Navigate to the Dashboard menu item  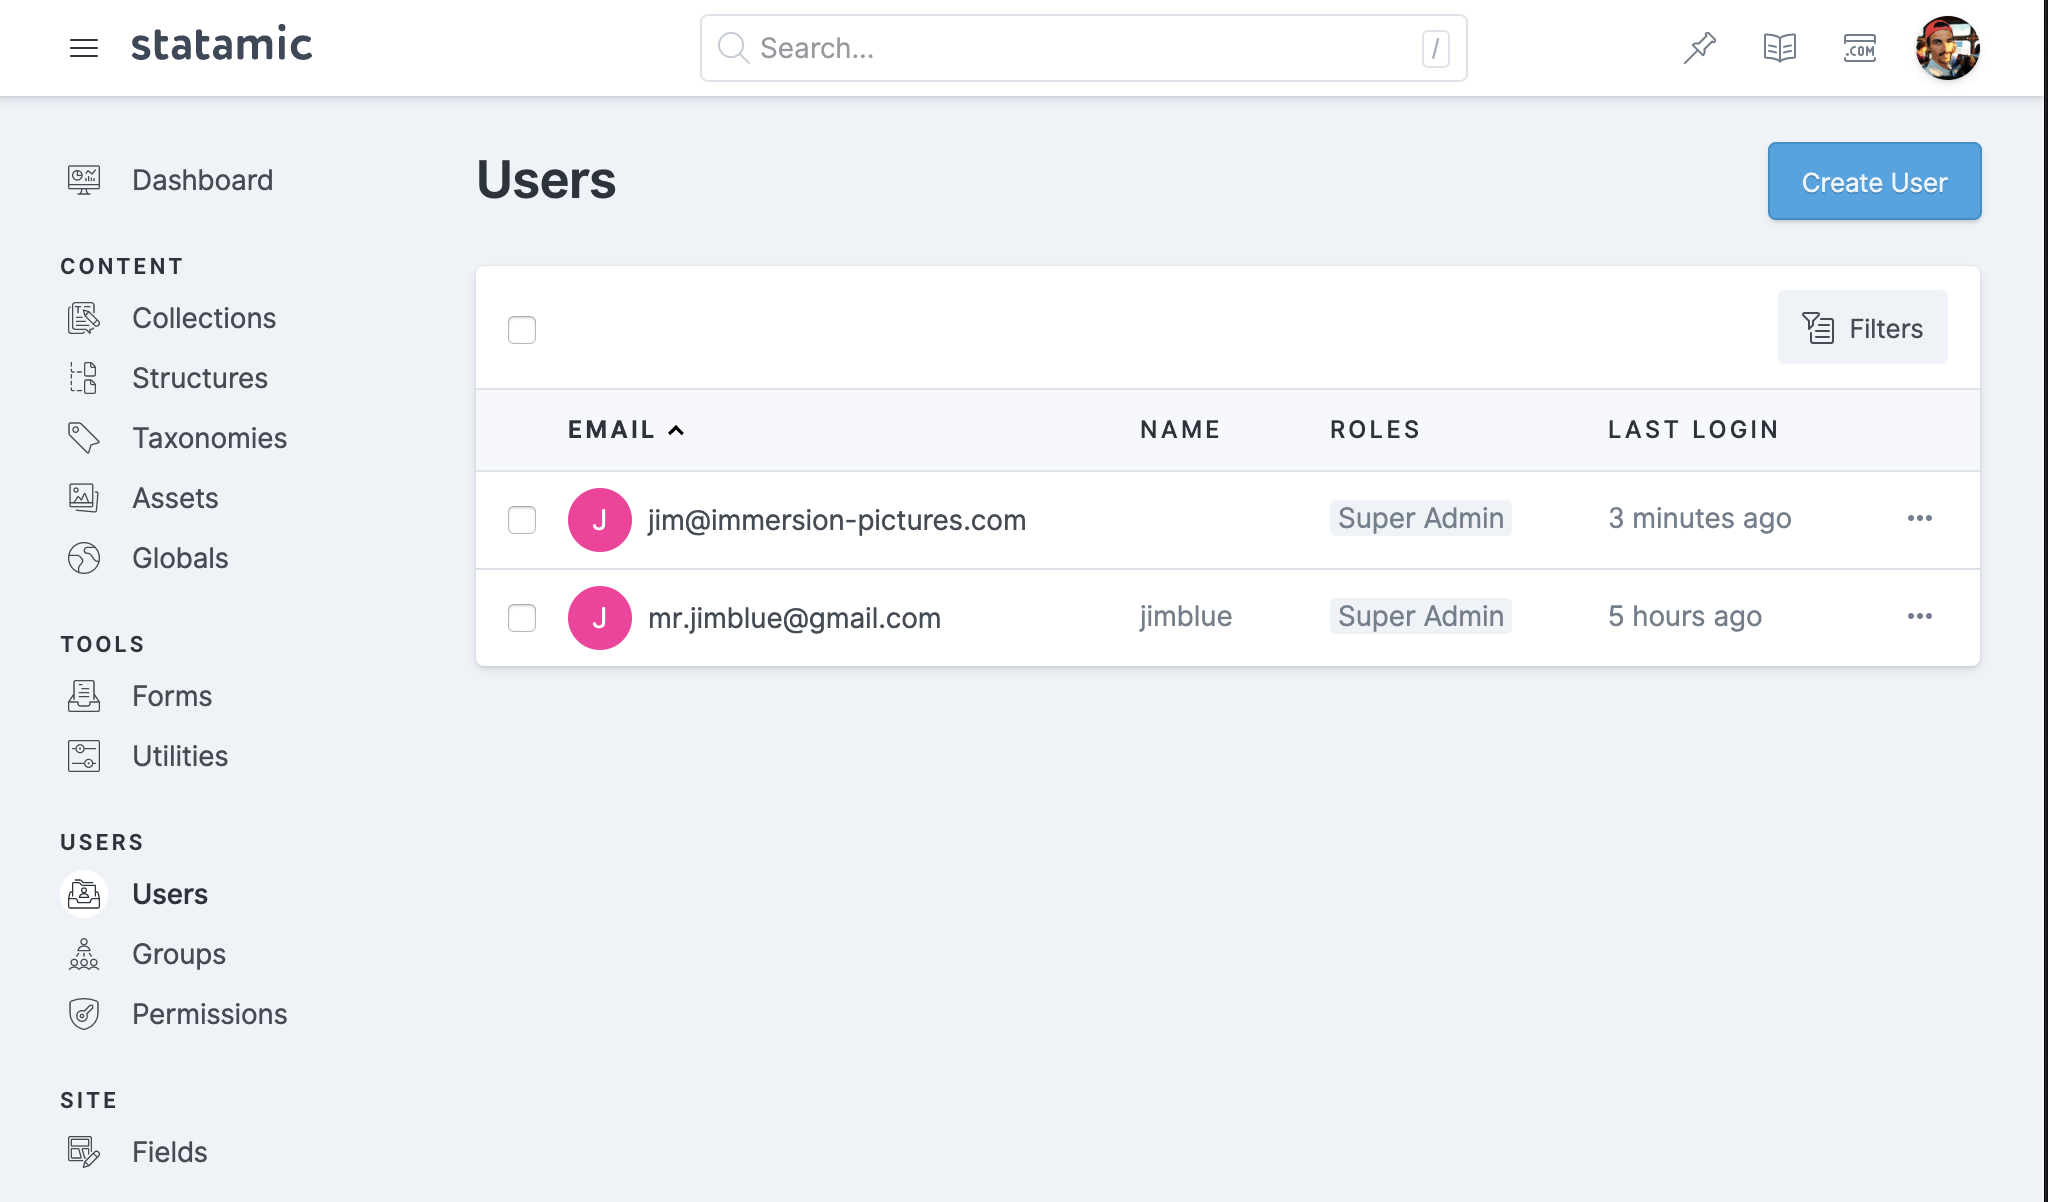(202, 180)
